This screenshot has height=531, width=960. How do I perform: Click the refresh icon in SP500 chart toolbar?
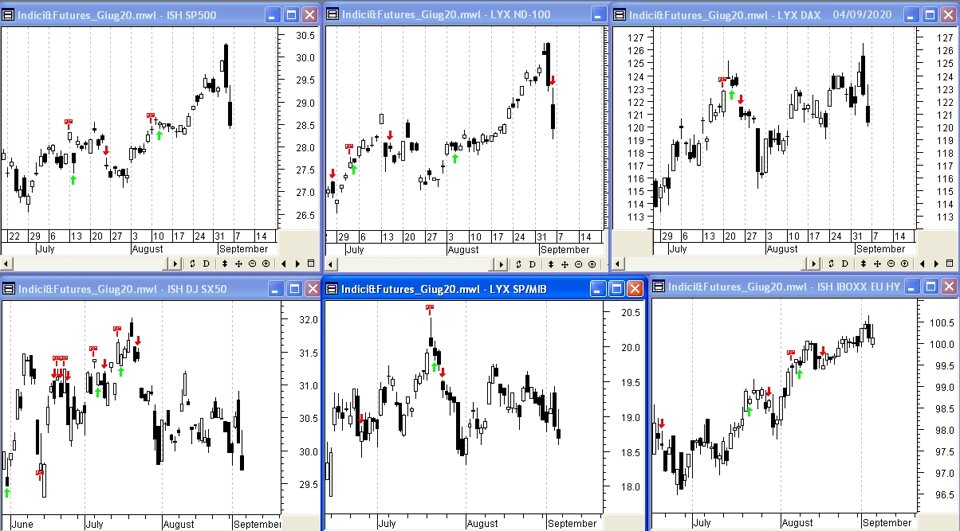point(191,263)
